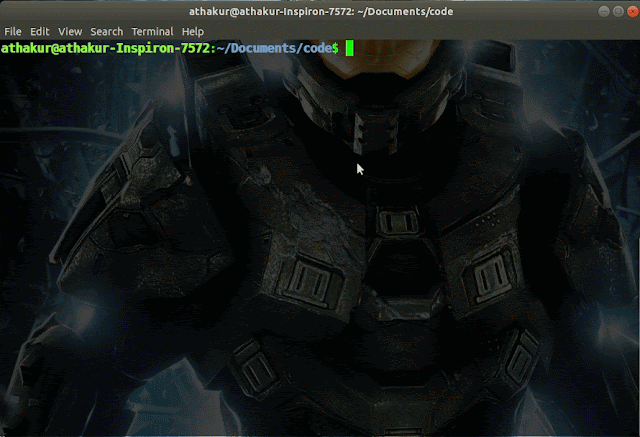Open the Terminal menu
640x437 pixels.
[x=152, y=31]
